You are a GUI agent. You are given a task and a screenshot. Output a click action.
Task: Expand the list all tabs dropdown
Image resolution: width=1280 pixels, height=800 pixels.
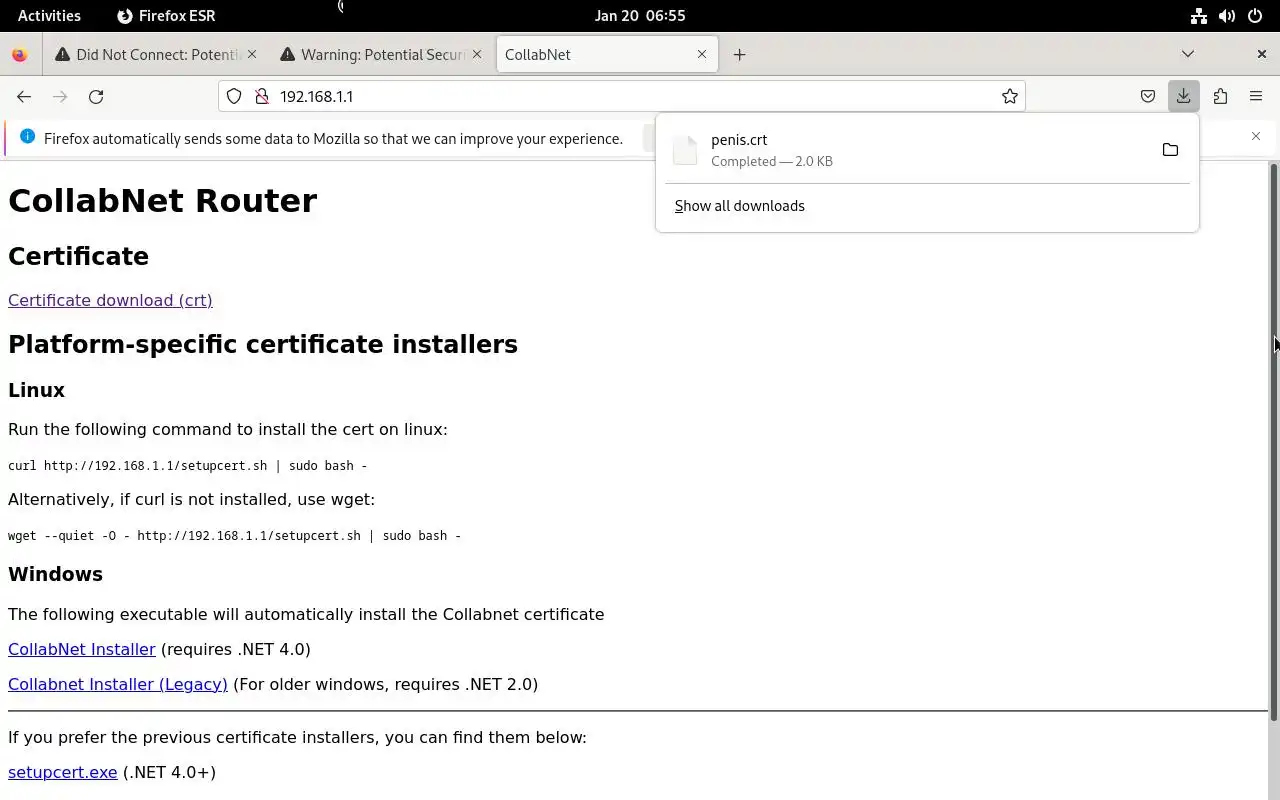[x=1188, y=54]
